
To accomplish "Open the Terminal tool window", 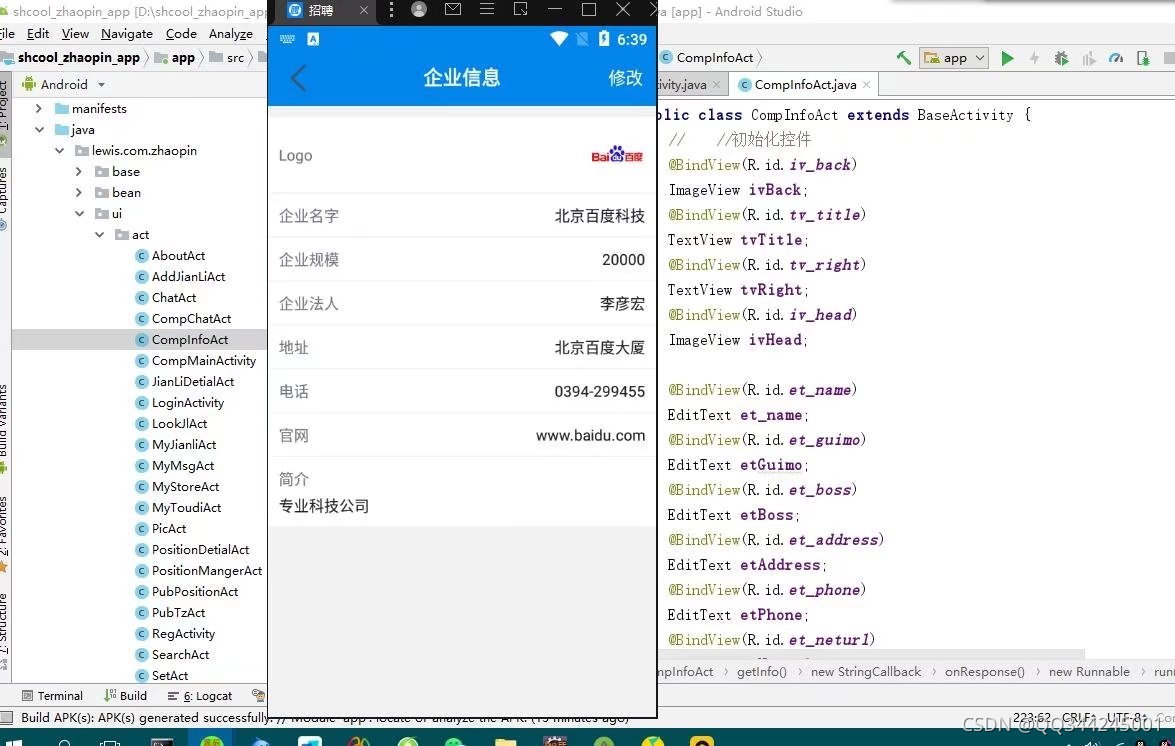I will click(x=52, y=696).
